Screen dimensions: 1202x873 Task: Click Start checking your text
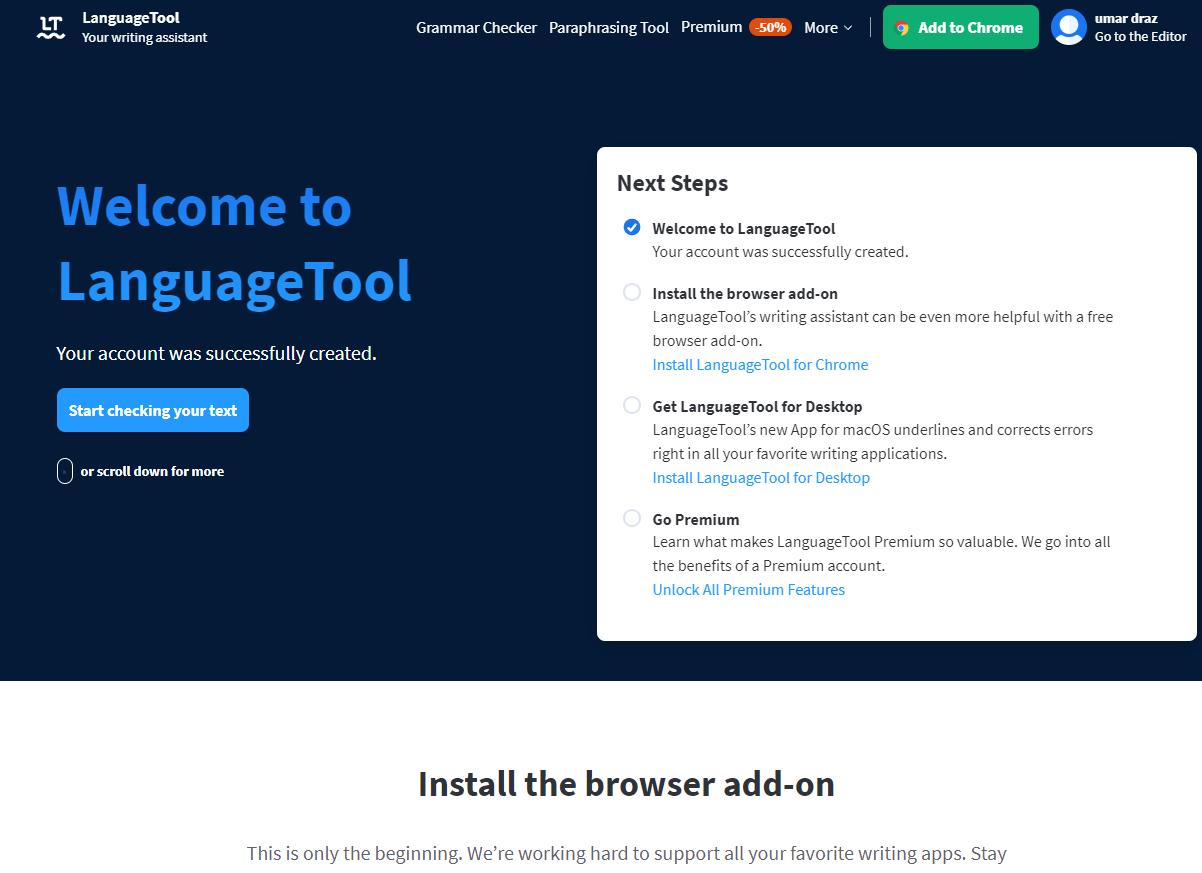[x=152, y=410]
